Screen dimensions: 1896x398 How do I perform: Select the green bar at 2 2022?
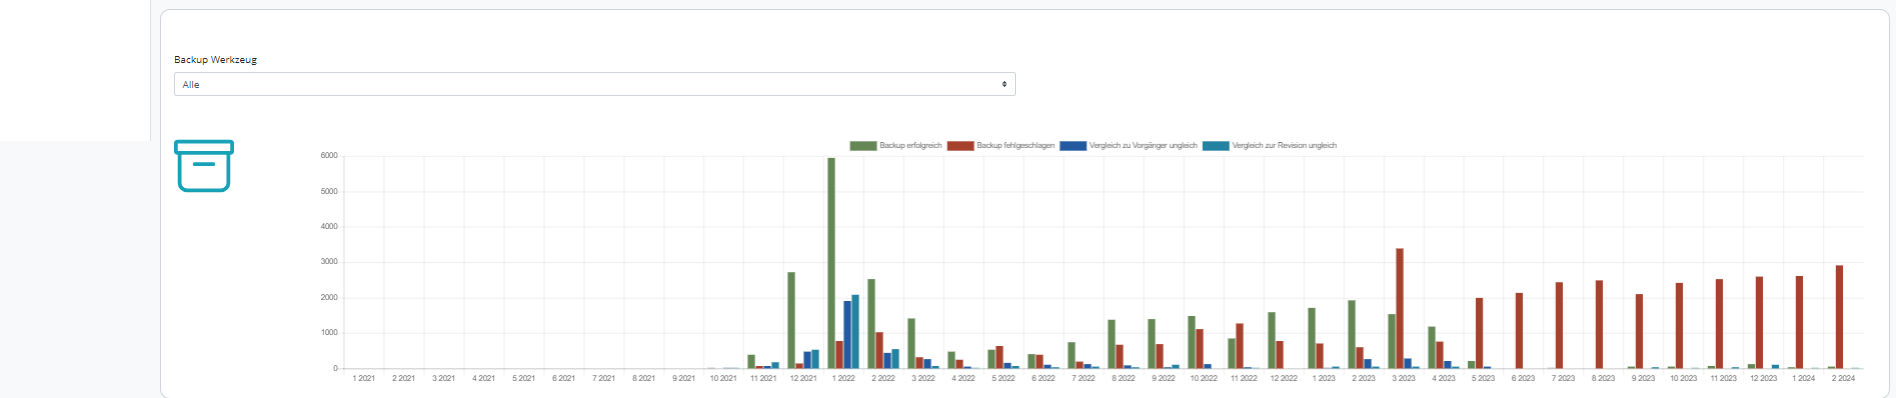click(871, 324)
